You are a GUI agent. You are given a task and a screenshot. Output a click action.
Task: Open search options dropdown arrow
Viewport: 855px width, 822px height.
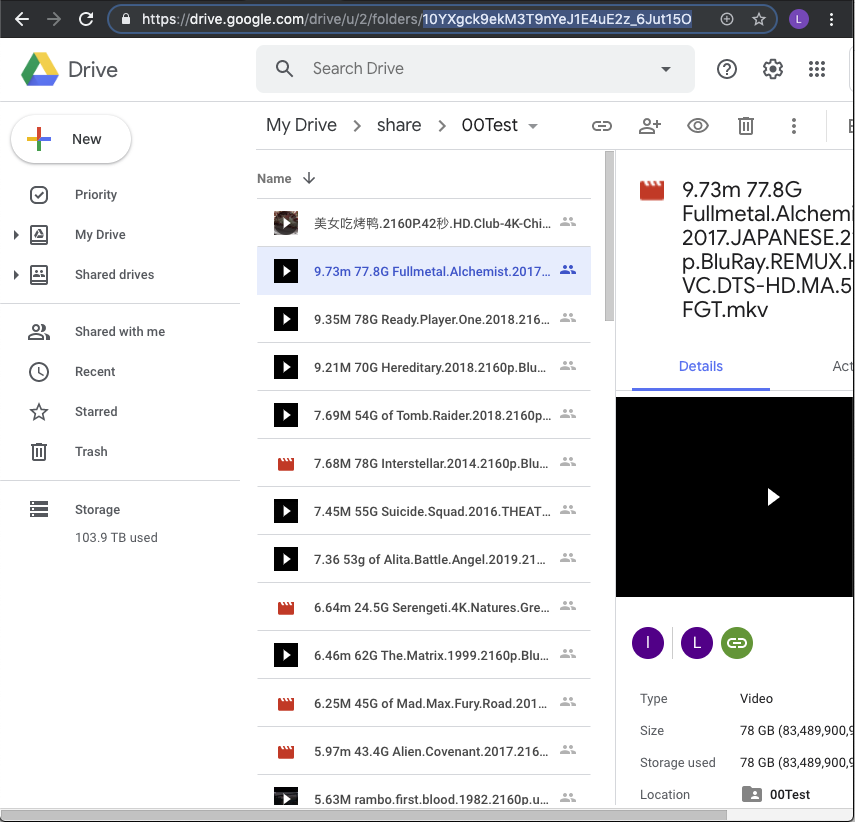point(666,69)
